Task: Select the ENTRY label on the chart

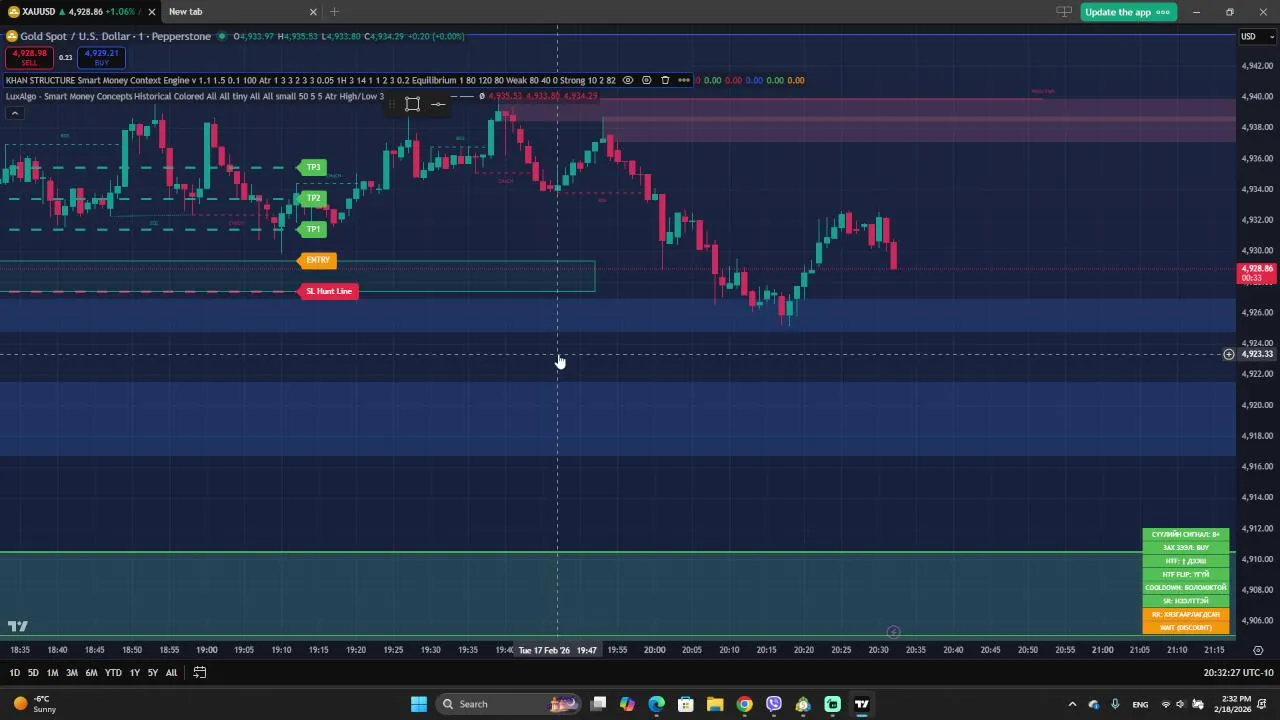Action: (x=318, y=260)
